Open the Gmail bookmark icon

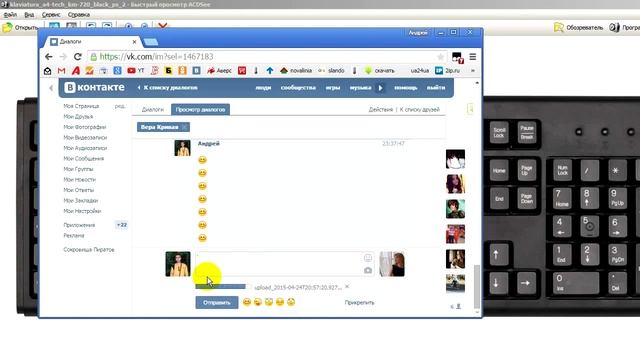pyautogui.click(x=62, y=71)
